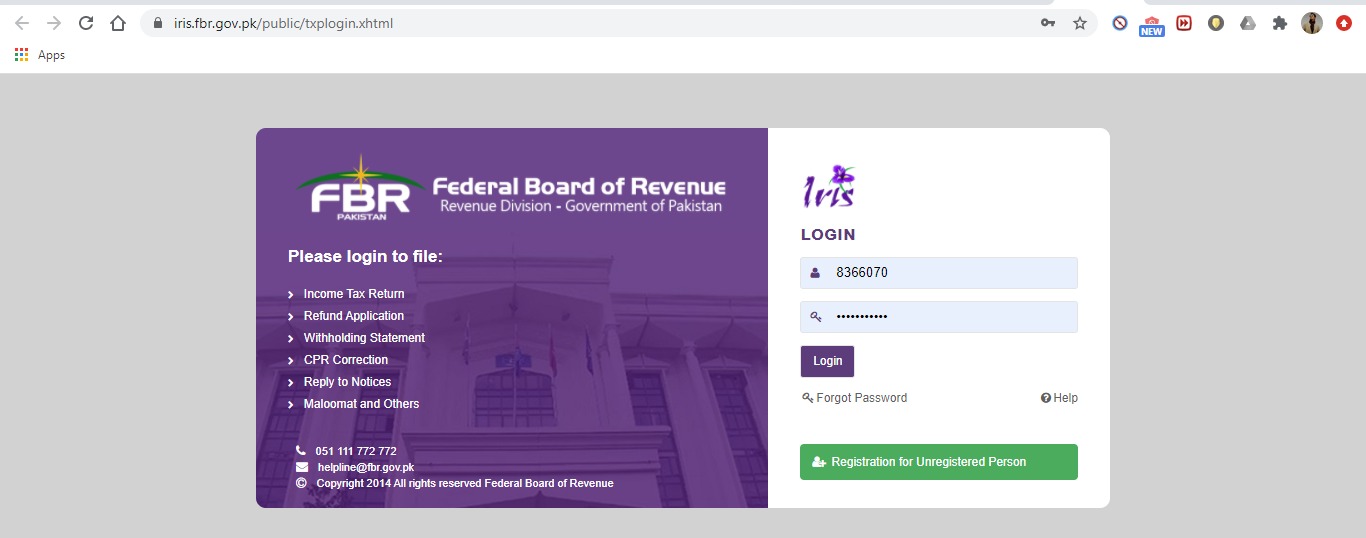
Task: Click the helpline number 051 111 772 772
Action: [356, 451]
